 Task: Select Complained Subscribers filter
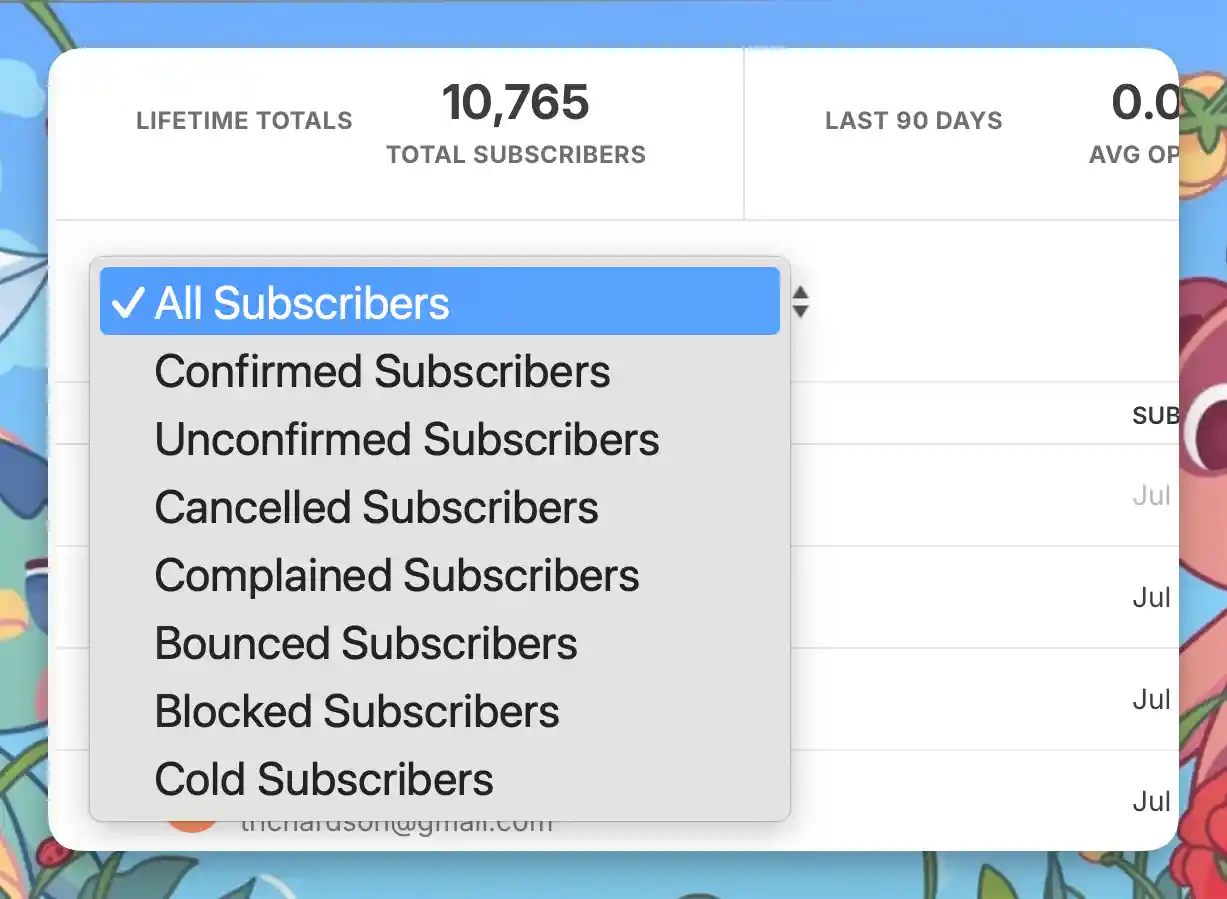pyautogui.click(x=397, y=576)
